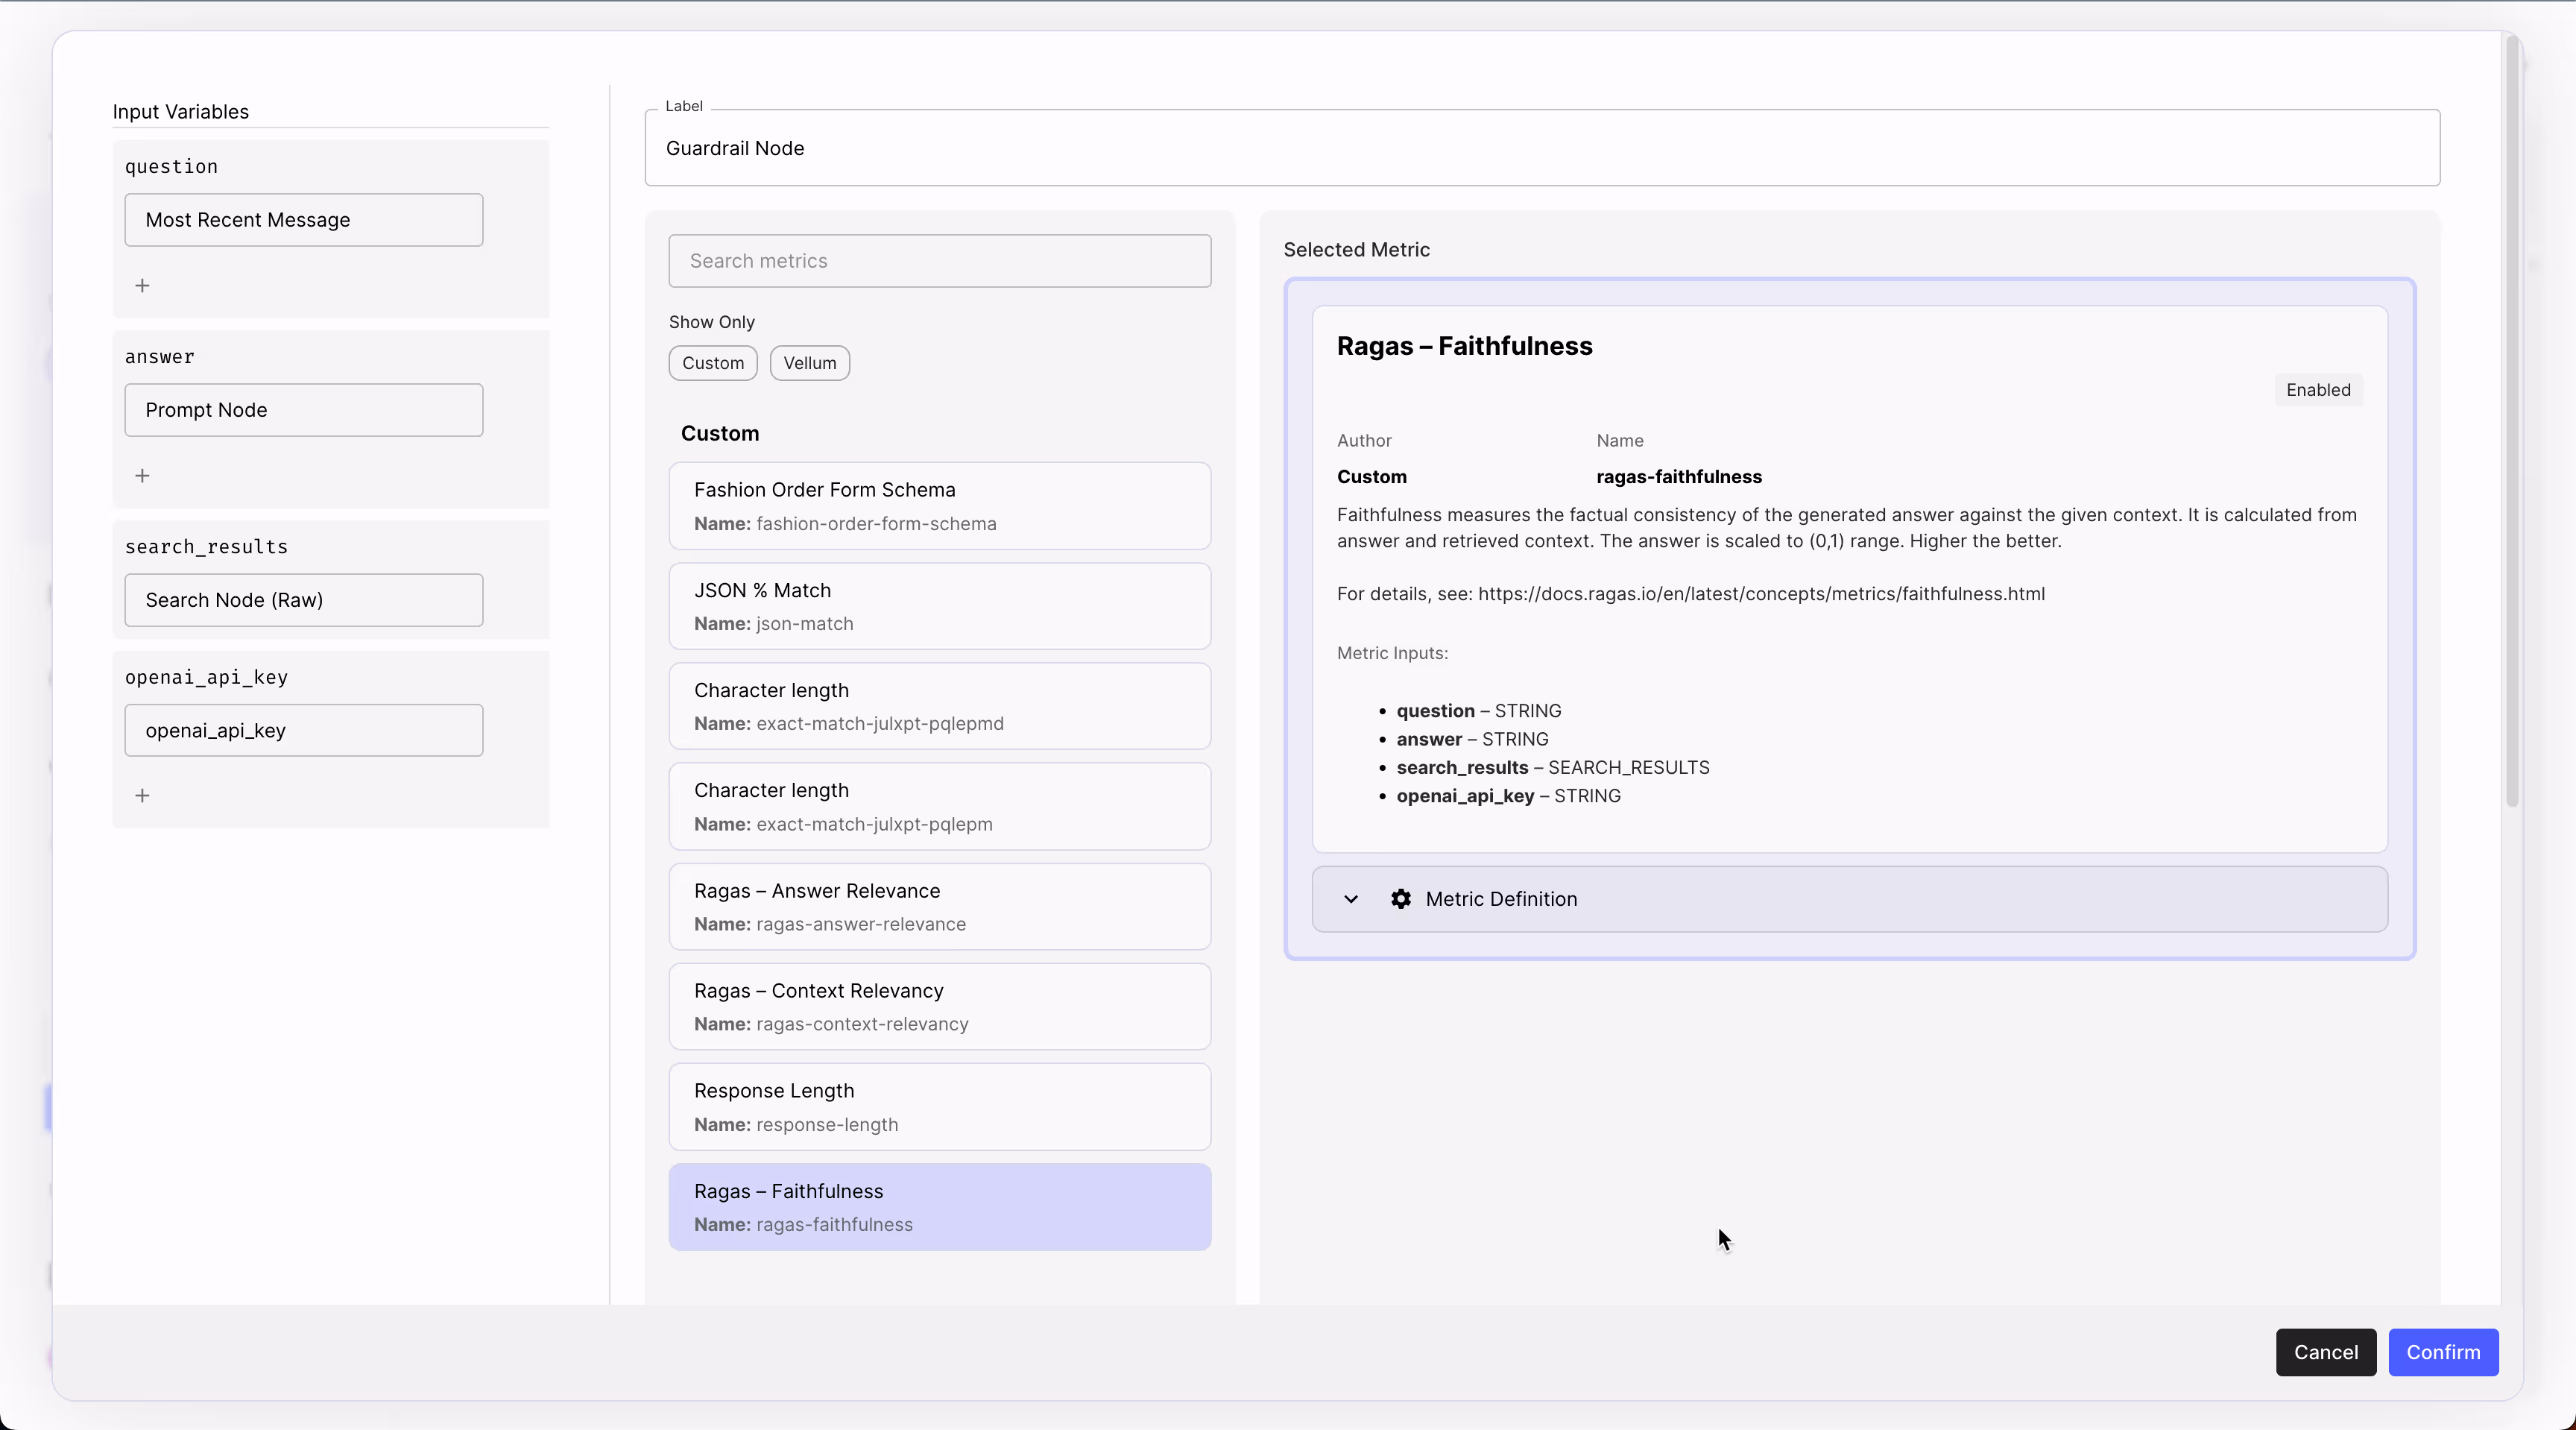Open the openai_api_key value dropdown
This screenshot has height=1430, width=2576.
(x=303, y=731)
